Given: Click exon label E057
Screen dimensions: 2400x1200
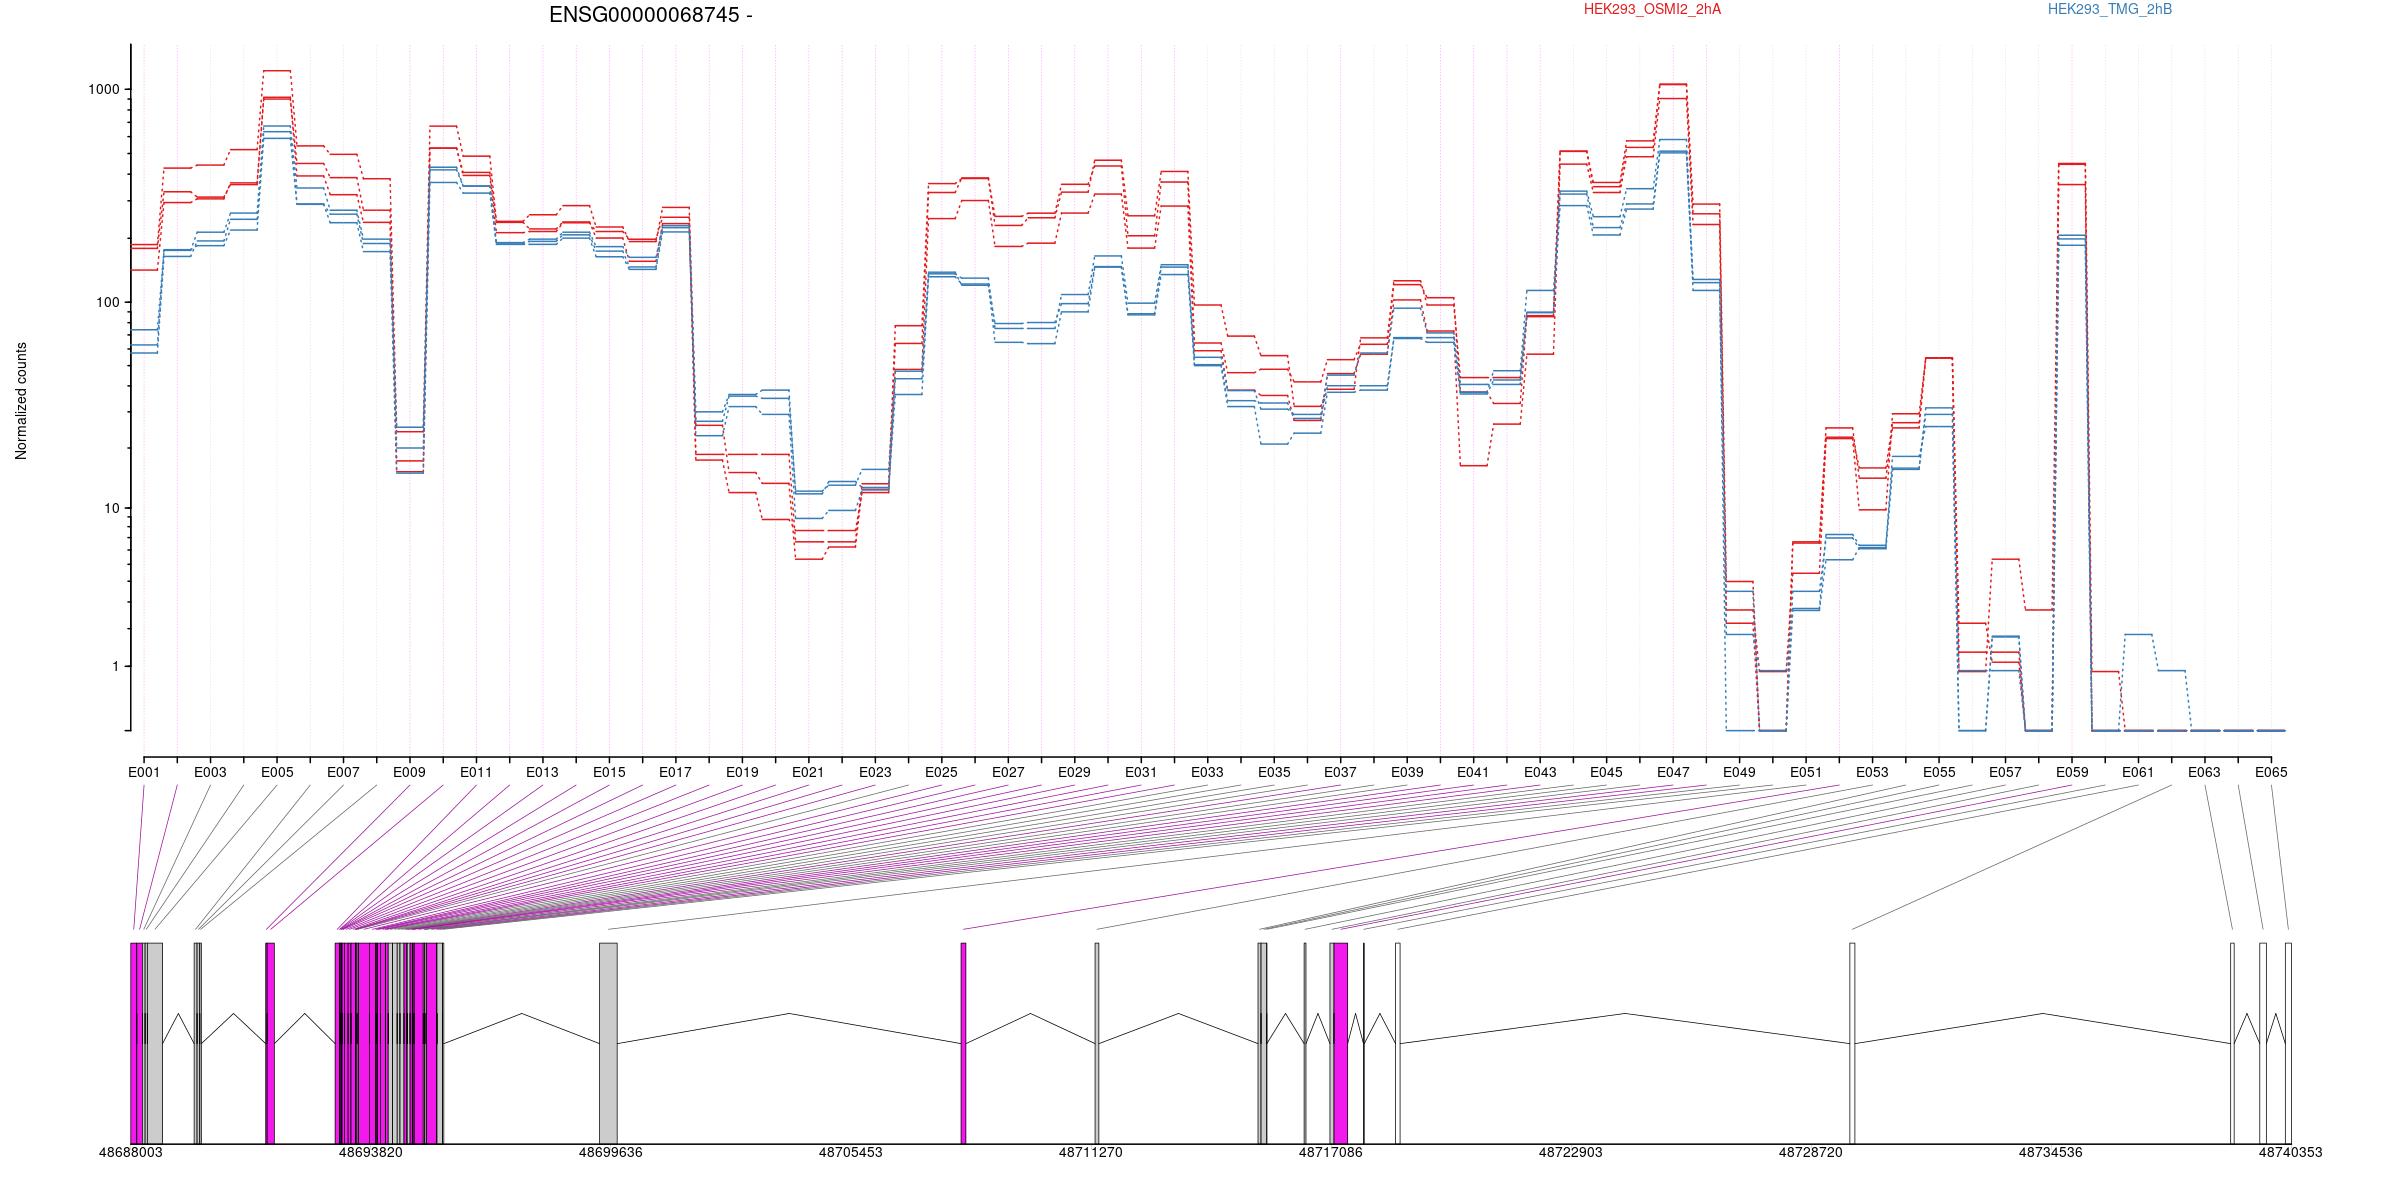Looking at the screenshot, I should 2005,772.
